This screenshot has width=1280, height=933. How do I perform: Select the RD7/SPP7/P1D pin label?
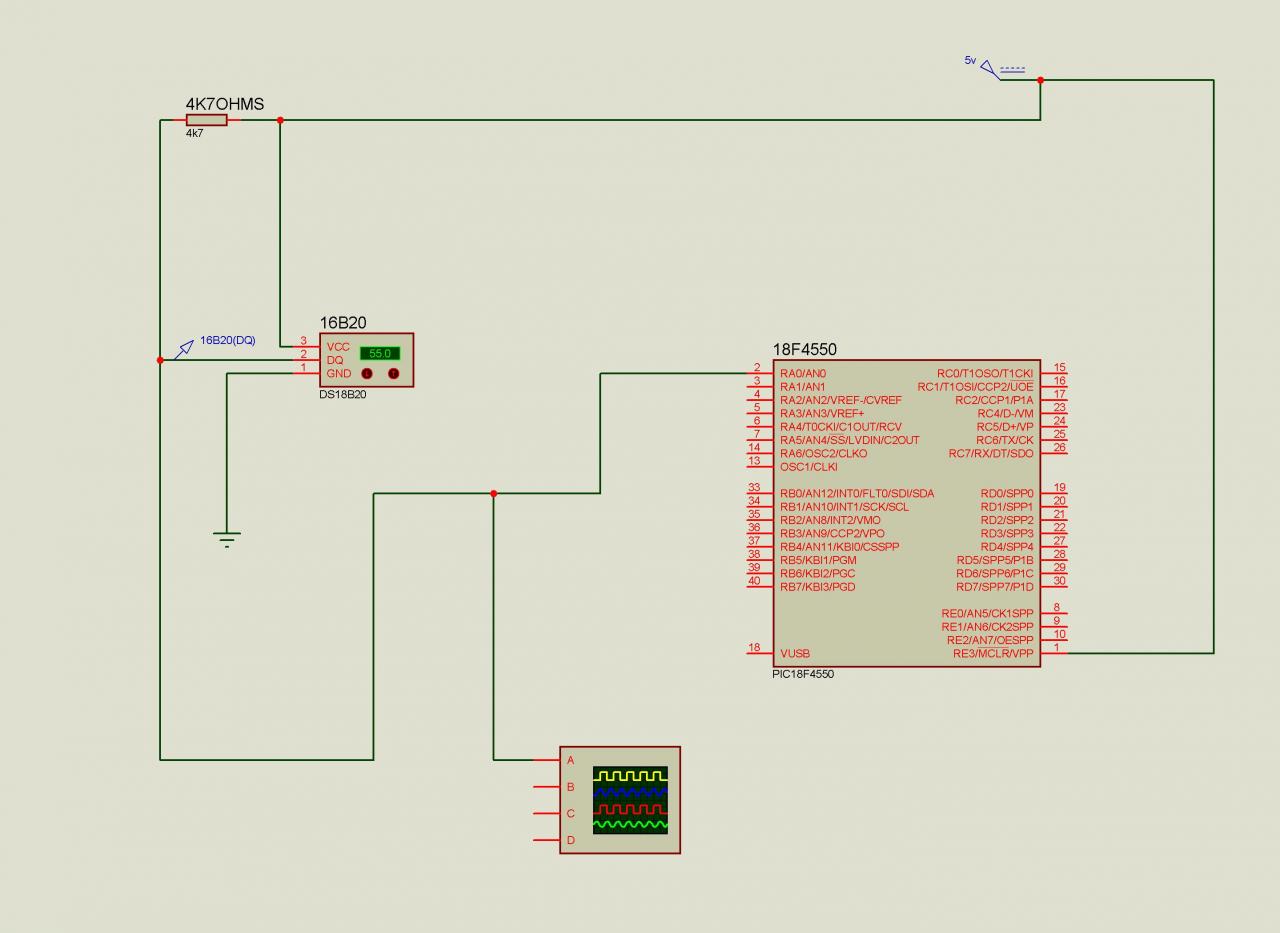click(x=995, y=587)
